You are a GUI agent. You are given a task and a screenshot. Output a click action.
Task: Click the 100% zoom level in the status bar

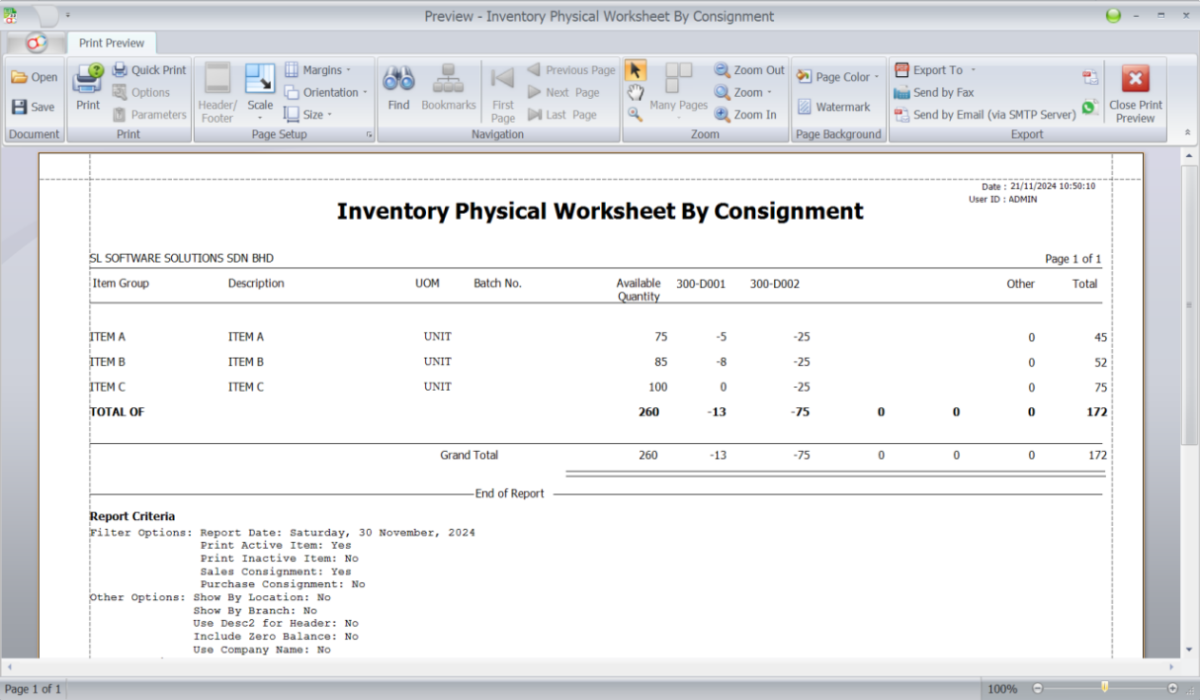tap(1003, 689)
